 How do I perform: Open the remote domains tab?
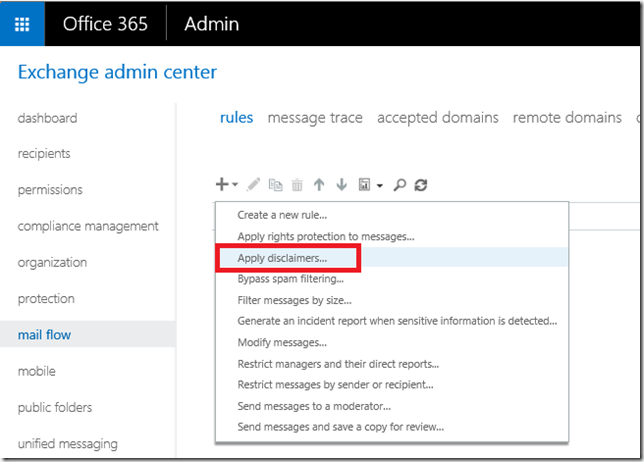(x=567, y=118)
